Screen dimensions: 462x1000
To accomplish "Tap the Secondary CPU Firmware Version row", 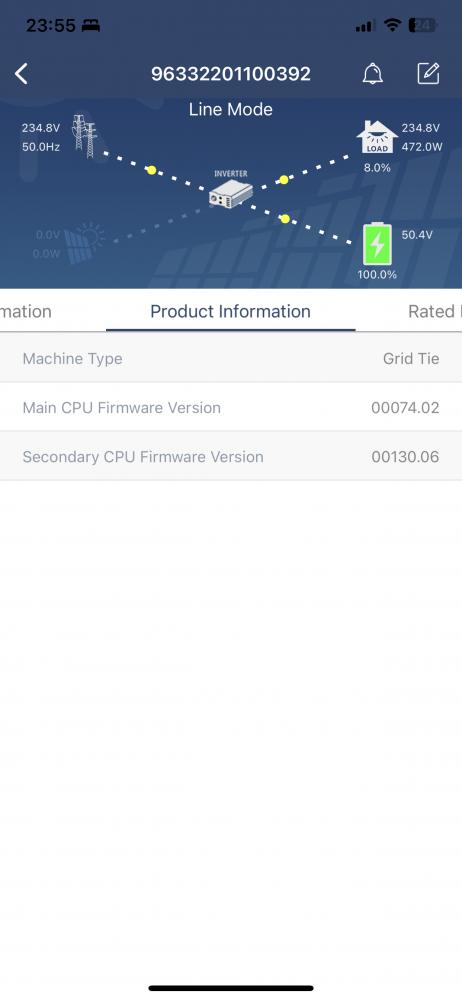I will tap(231, 457).
